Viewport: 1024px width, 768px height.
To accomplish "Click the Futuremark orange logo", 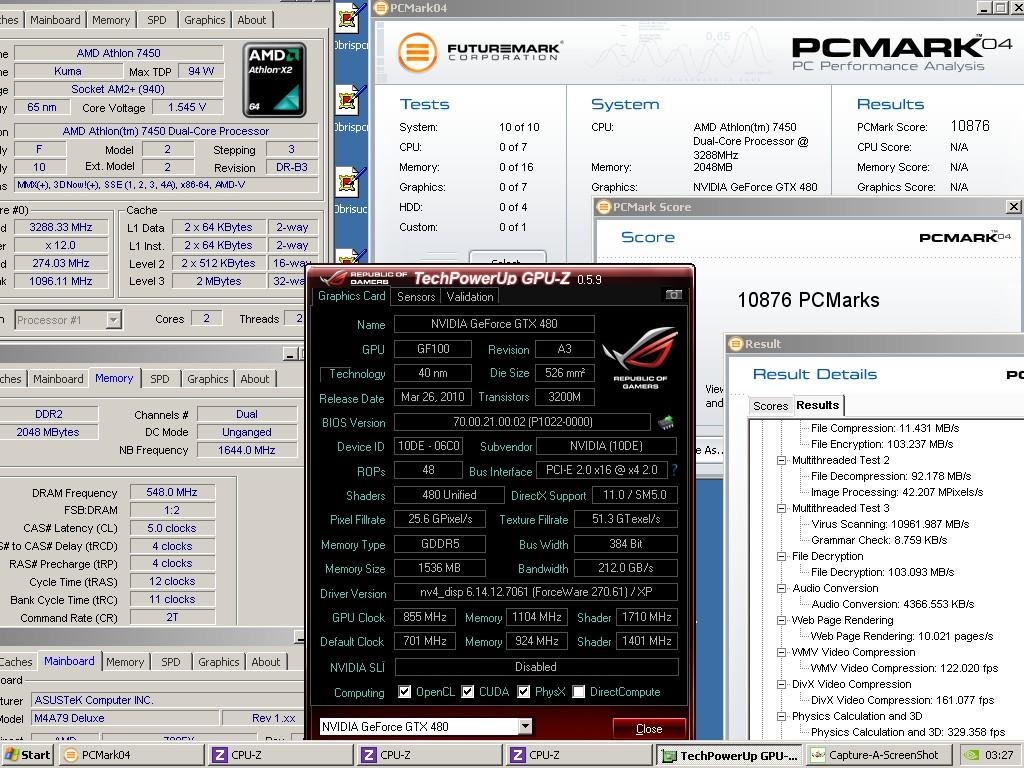I will (417, 52).
